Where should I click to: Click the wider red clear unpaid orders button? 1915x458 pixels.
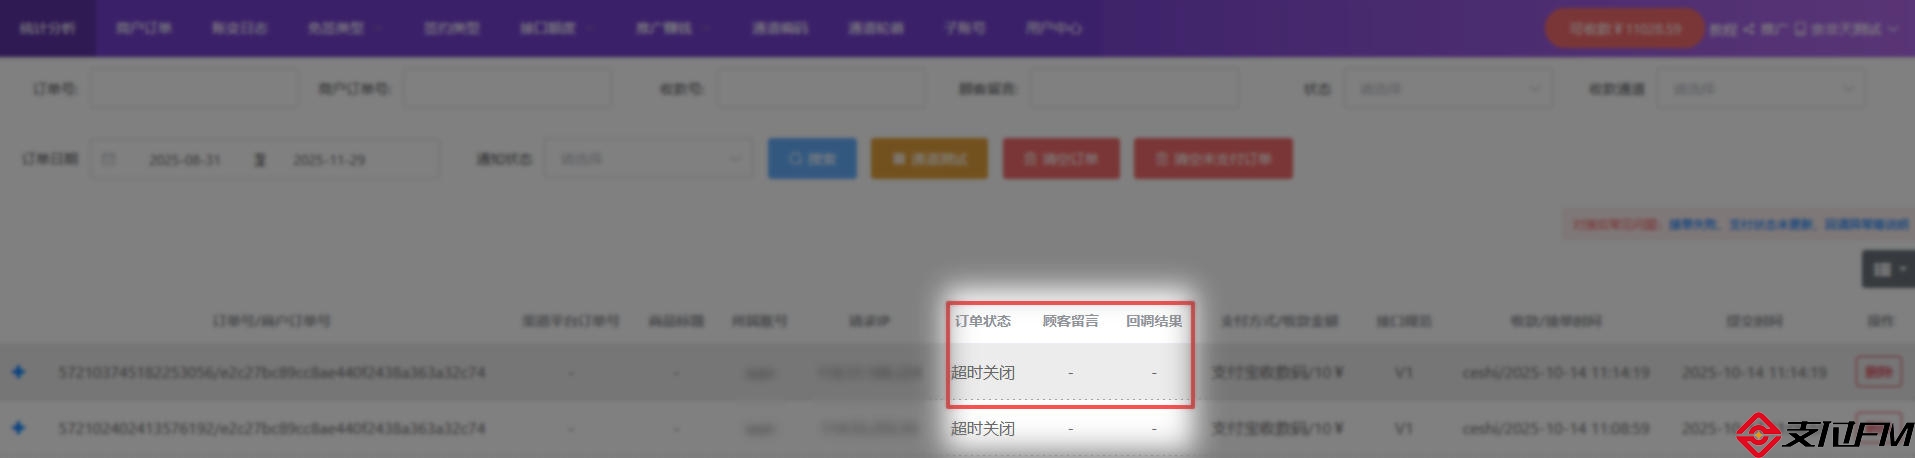pos(1212,159)
